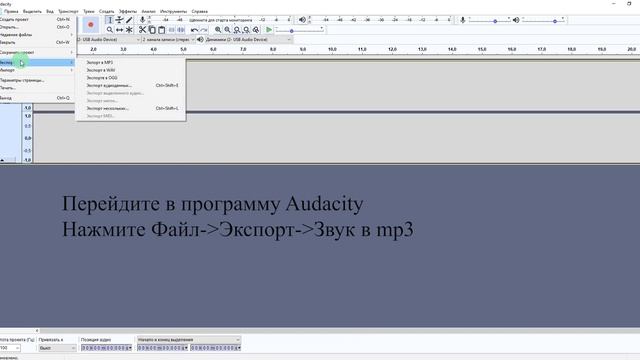Expand the Import submenu
The image size is (640, 360).
37,70
